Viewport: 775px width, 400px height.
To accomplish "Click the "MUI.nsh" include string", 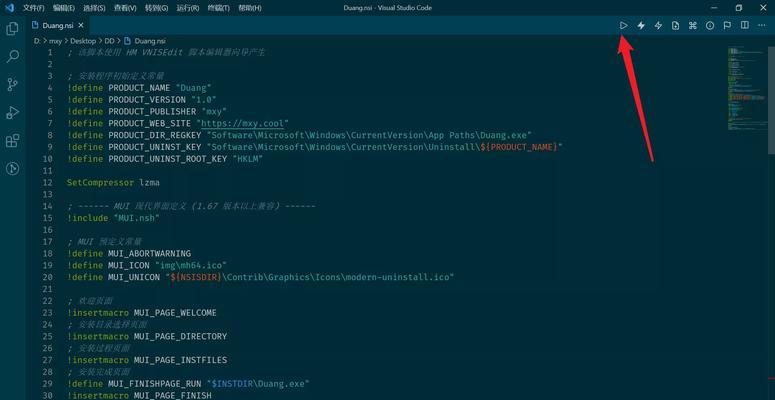I will pos(136,218).
